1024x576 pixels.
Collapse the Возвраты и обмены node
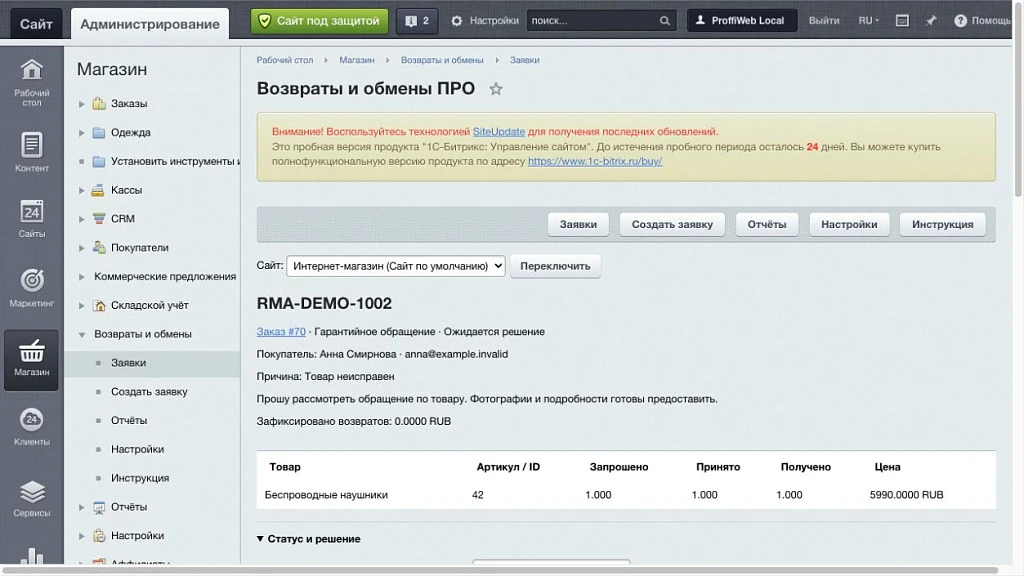click(x=82, y=334)
